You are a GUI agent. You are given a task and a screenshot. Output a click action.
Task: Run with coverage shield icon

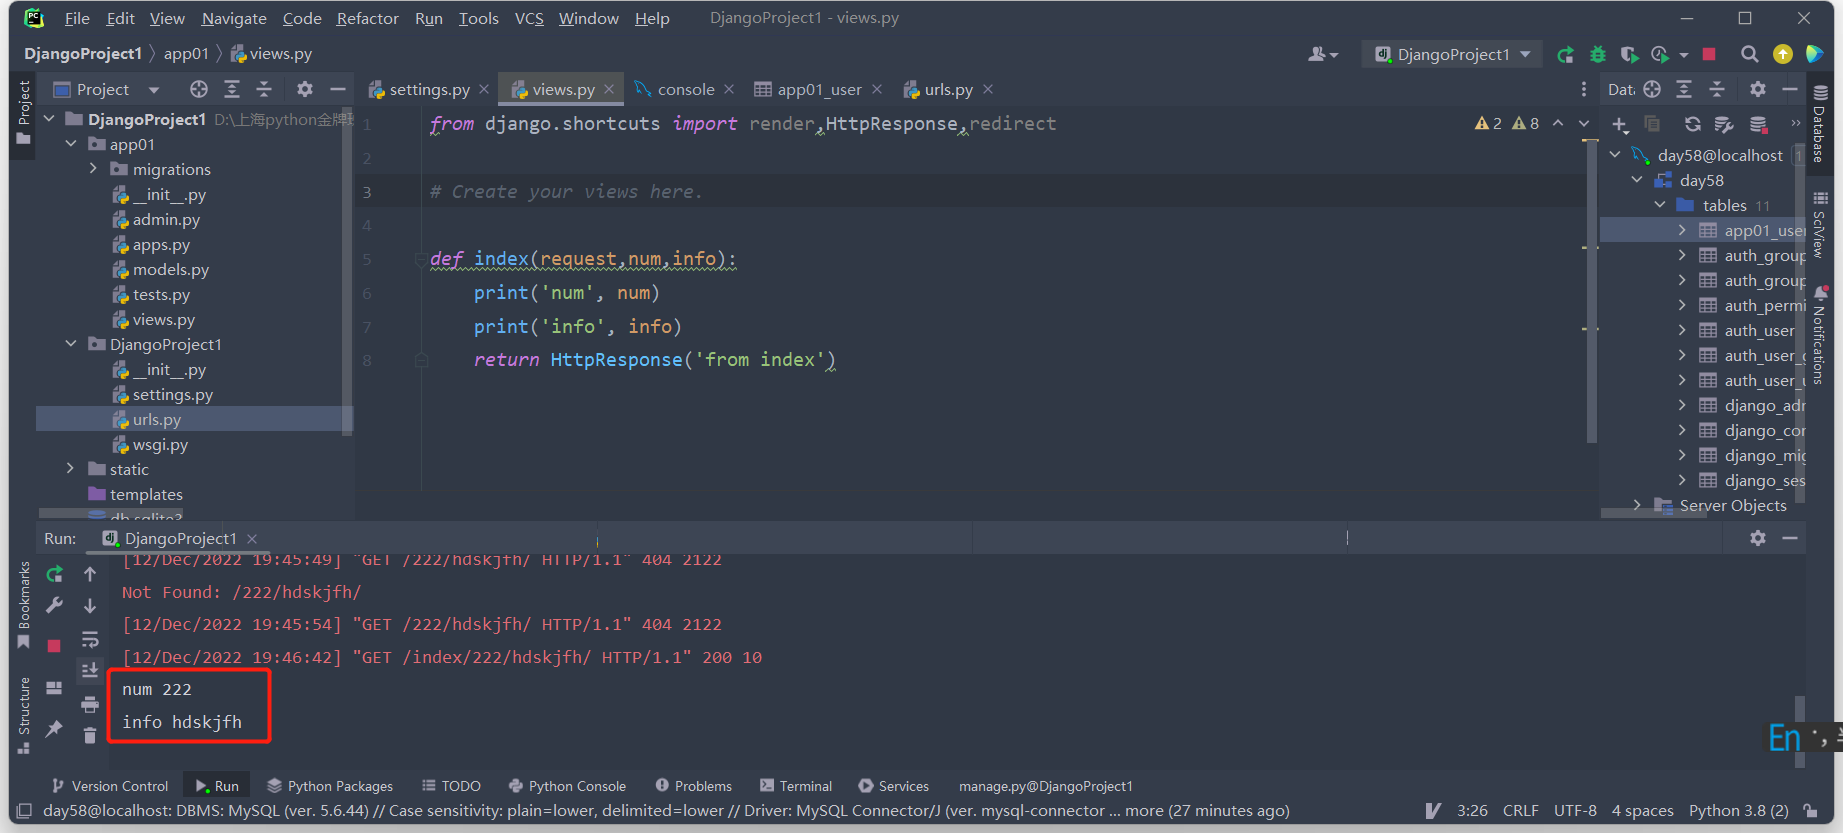point(1629,54)
